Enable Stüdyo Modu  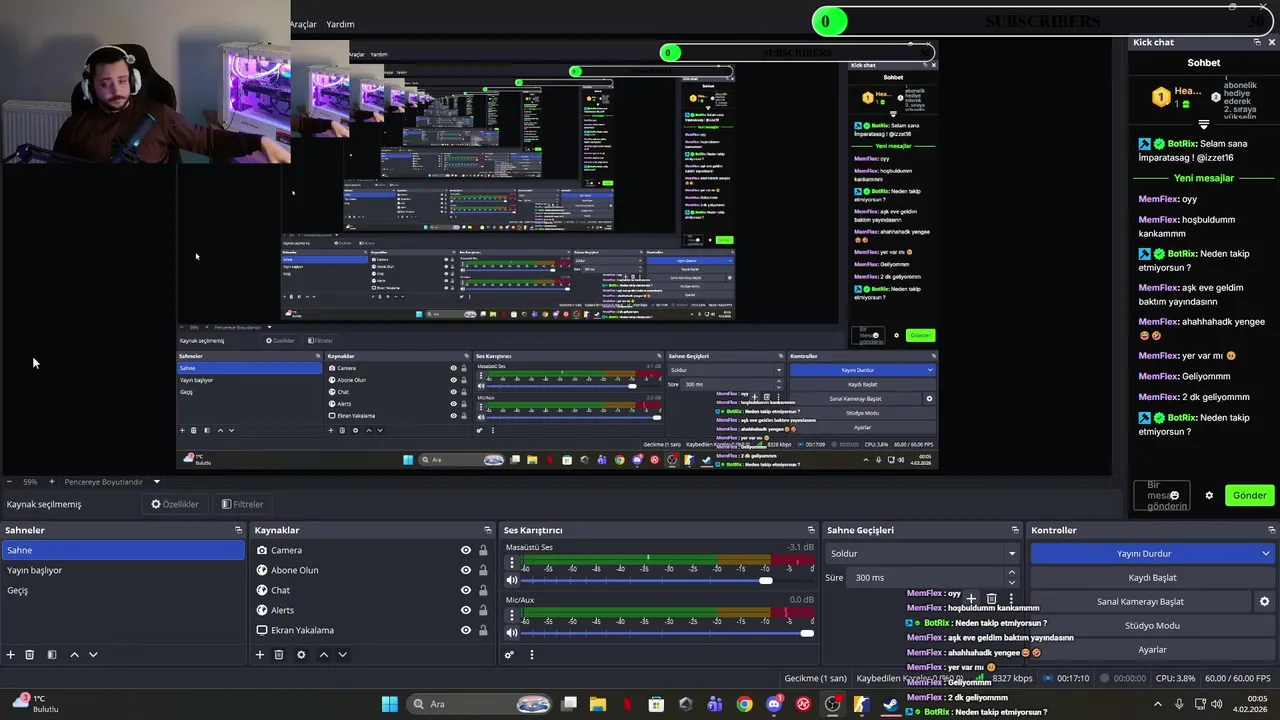pos(1152,625)
